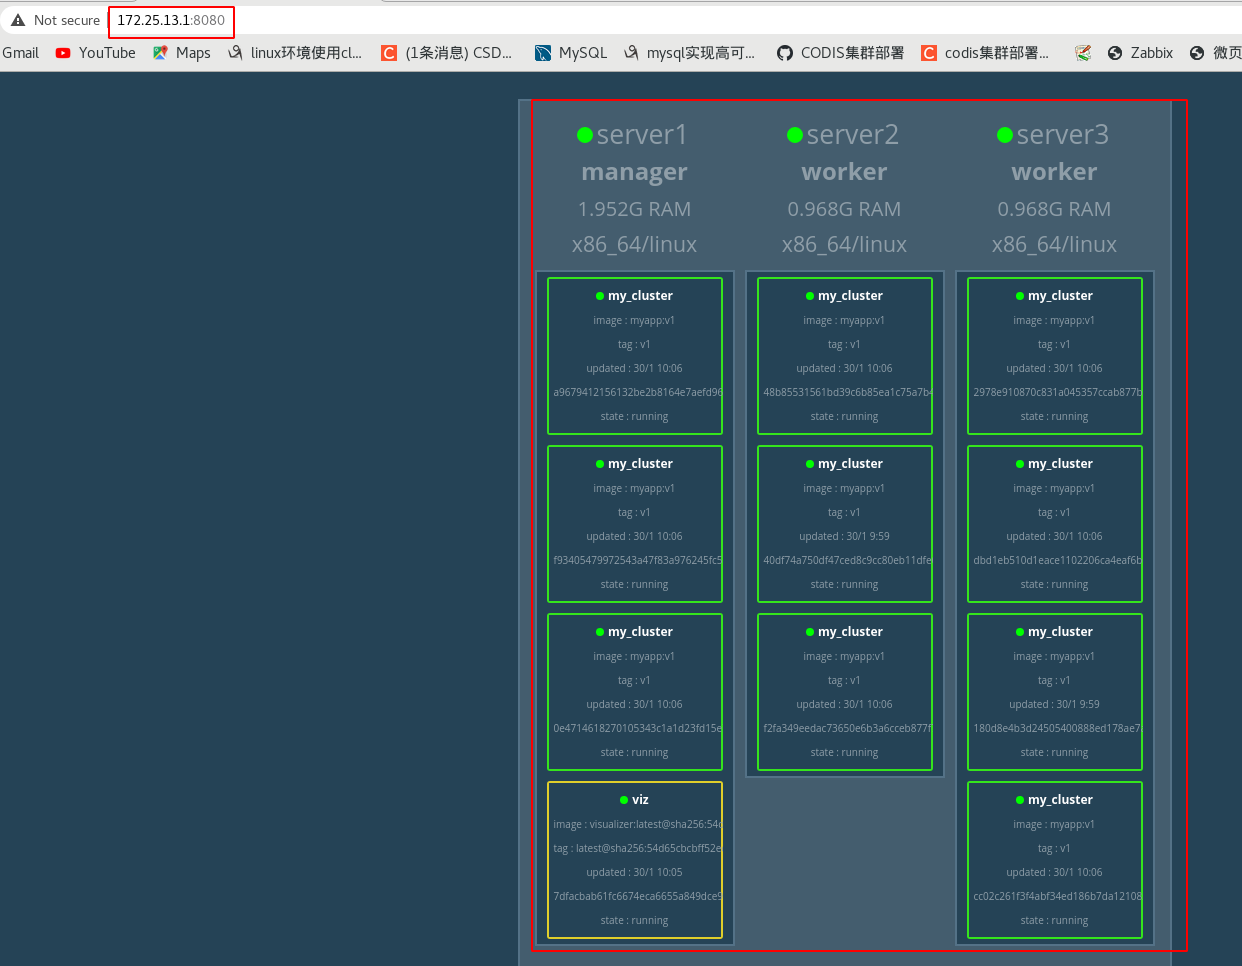Click the container ID starting 48b85531

point(847,393)
